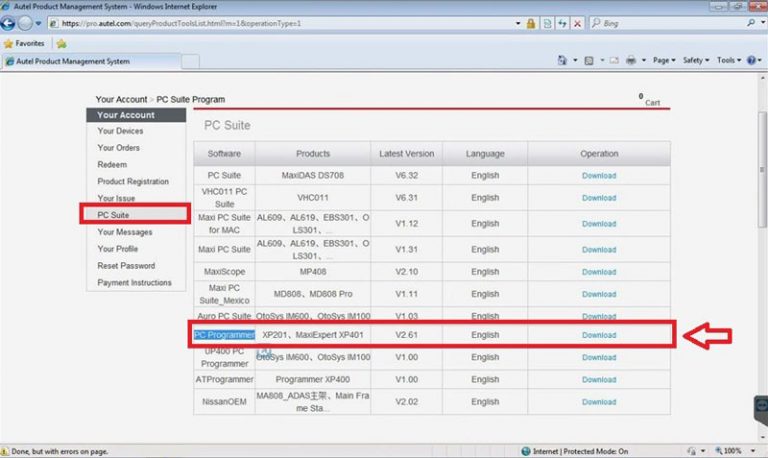Image resolution: width=768 pixels, height=458 pixels.
Task: Go back using the browser Back arrow
Action: point(8,23)
